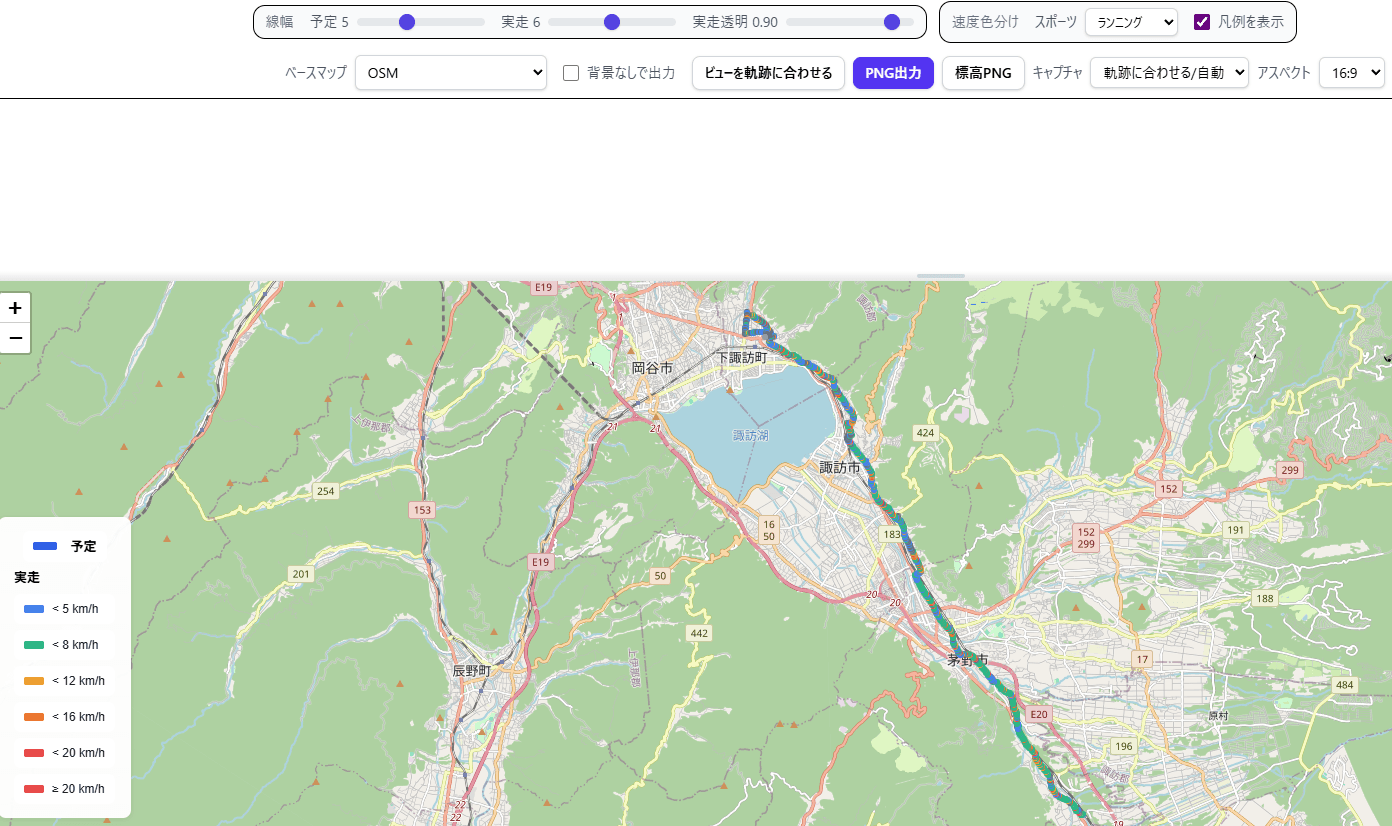Click the route 201 road shield
Viewport: 1392px width, 826px height.
[300, 574]
